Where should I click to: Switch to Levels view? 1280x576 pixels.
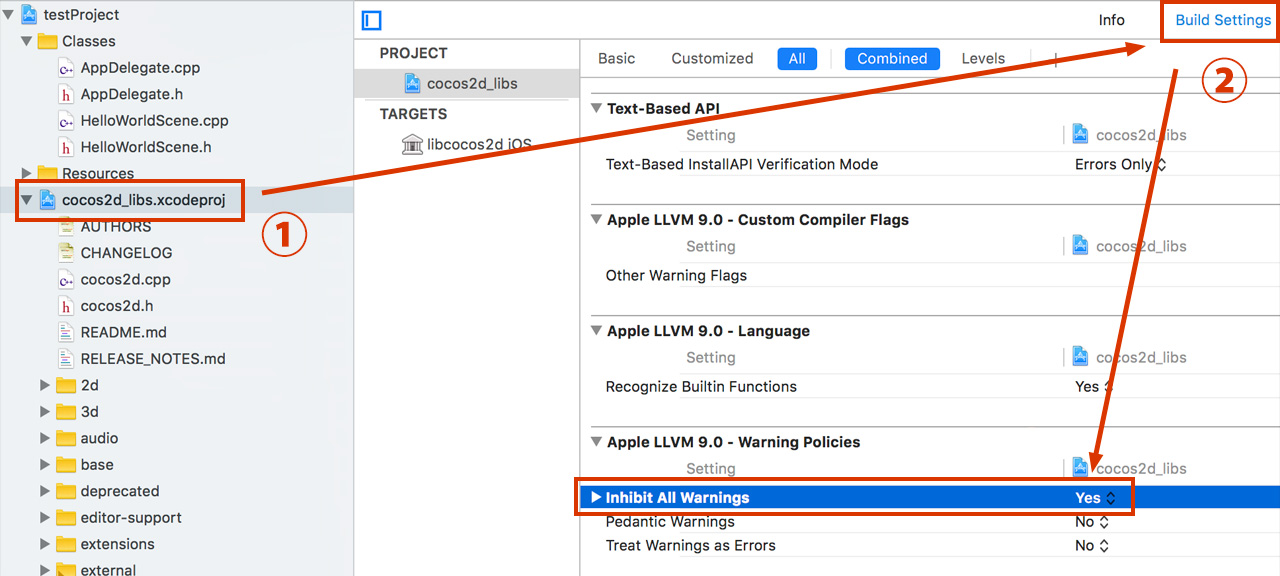983,59
